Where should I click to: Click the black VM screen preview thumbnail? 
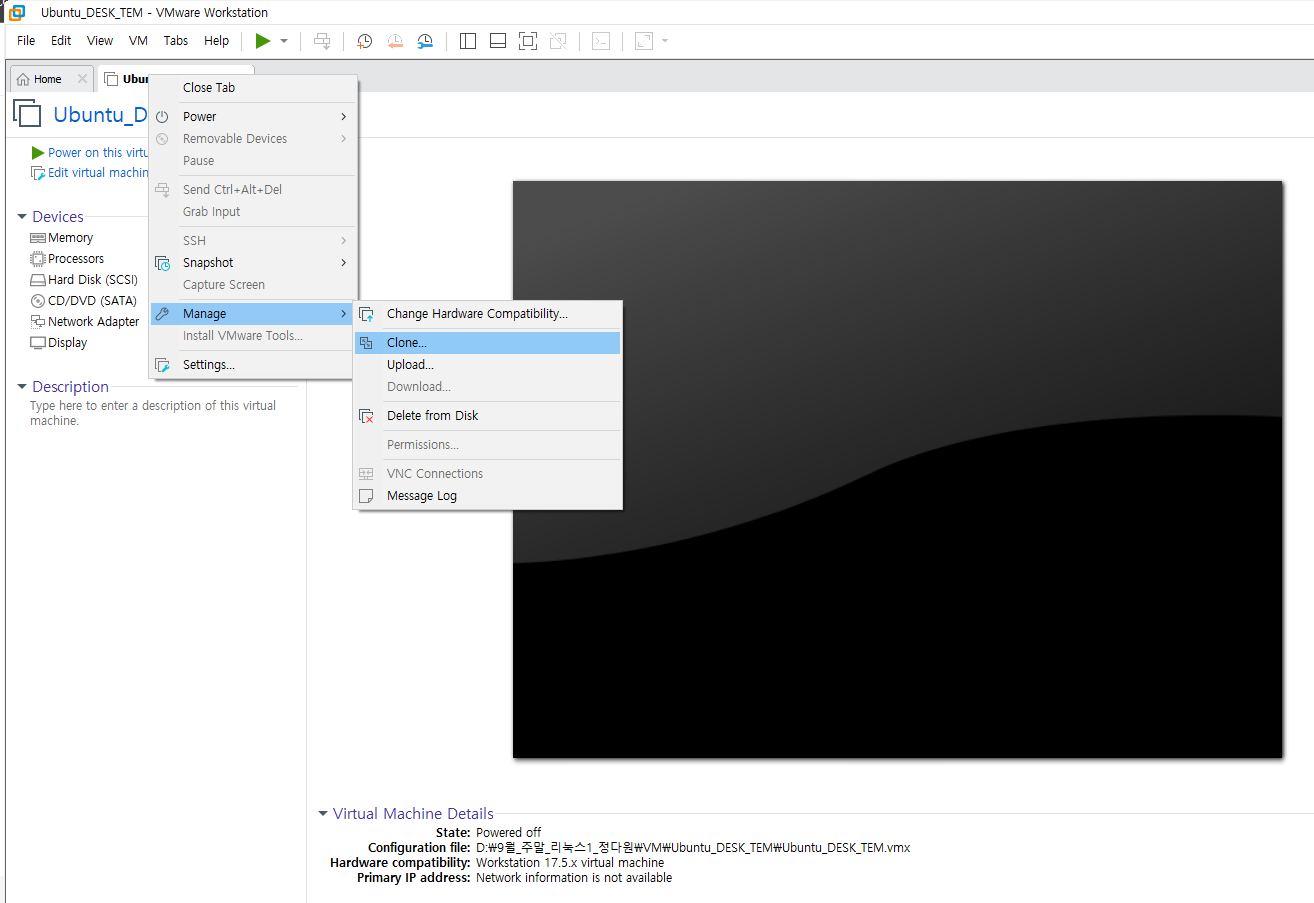[897, 469]
